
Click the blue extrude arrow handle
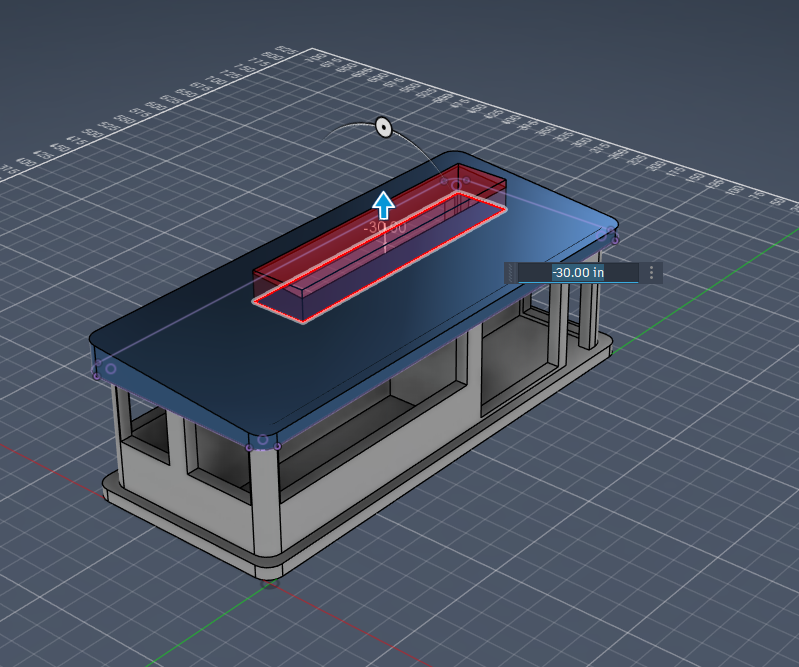(x=384, y=206)
